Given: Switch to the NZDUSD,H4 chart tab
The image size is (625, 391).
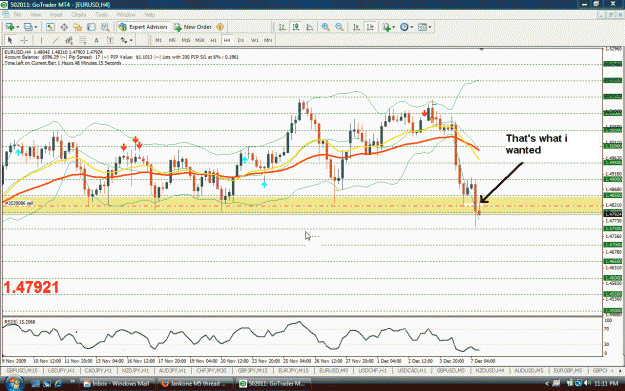Looking at the screenshot, I should pyautogui.click(x=490, y=371).
